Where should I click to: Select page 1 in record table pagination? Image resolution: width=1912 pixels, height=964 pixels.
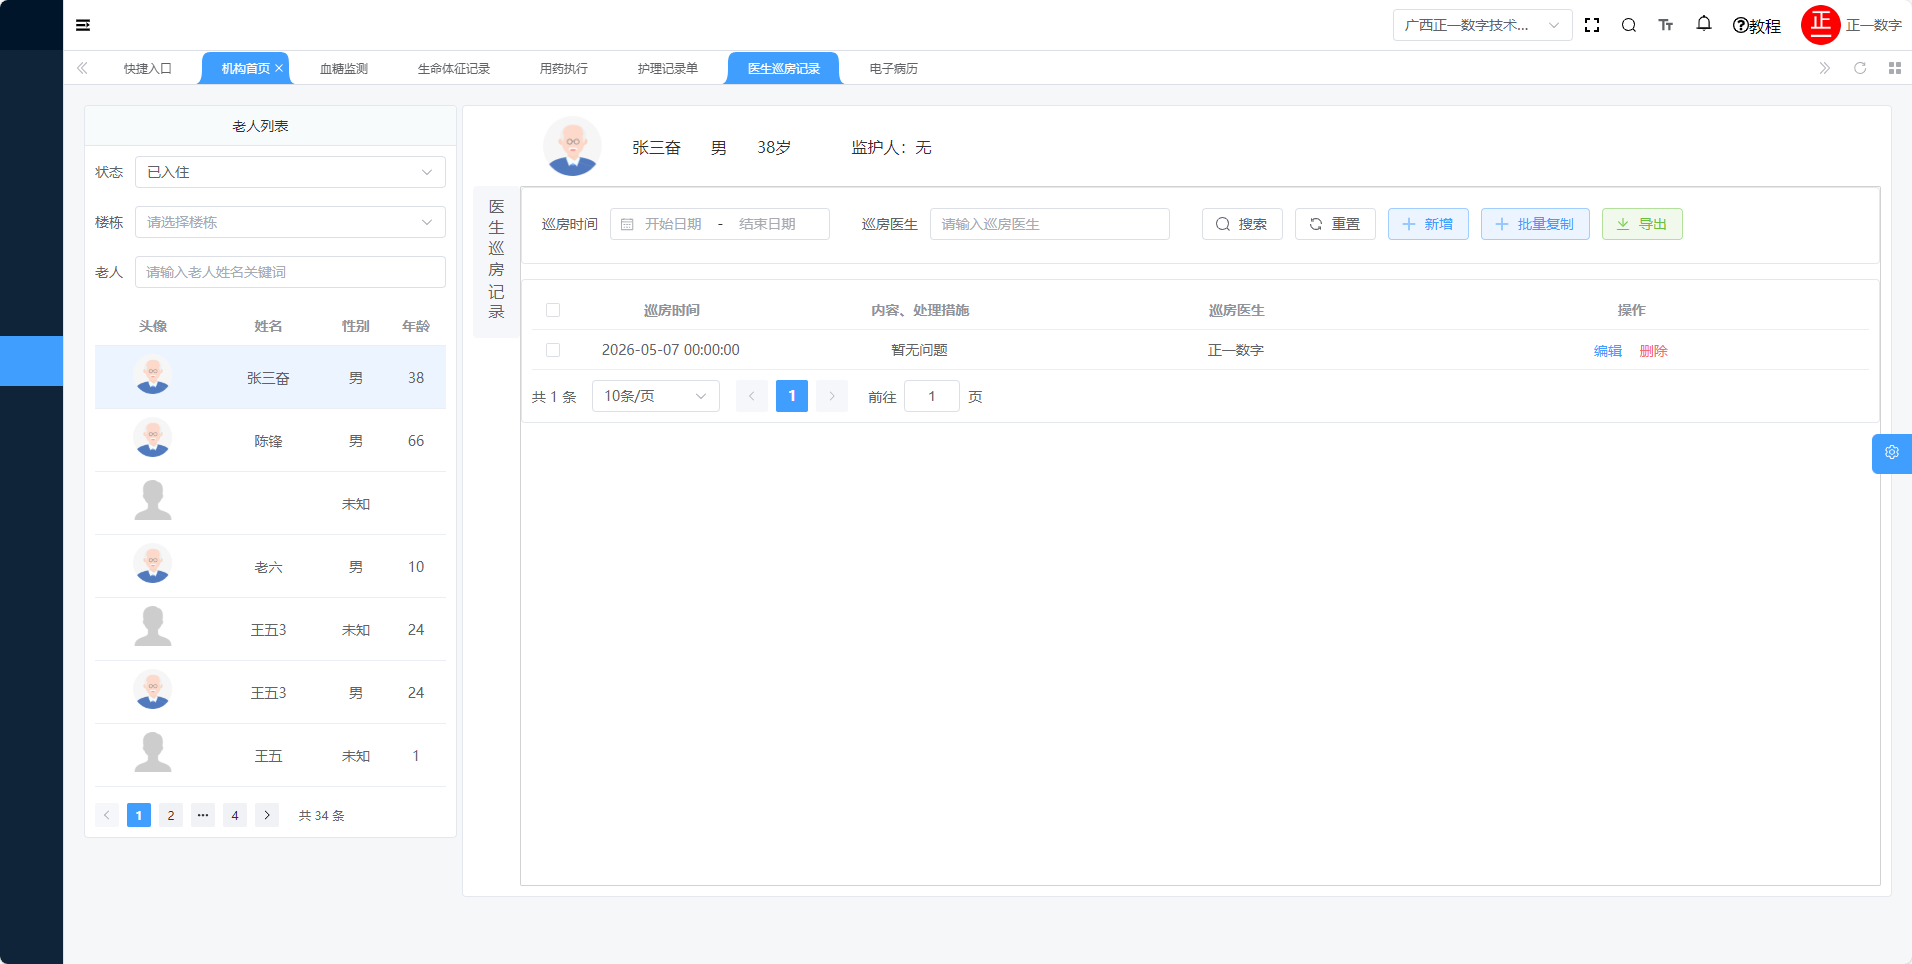(x=792, y=396)
